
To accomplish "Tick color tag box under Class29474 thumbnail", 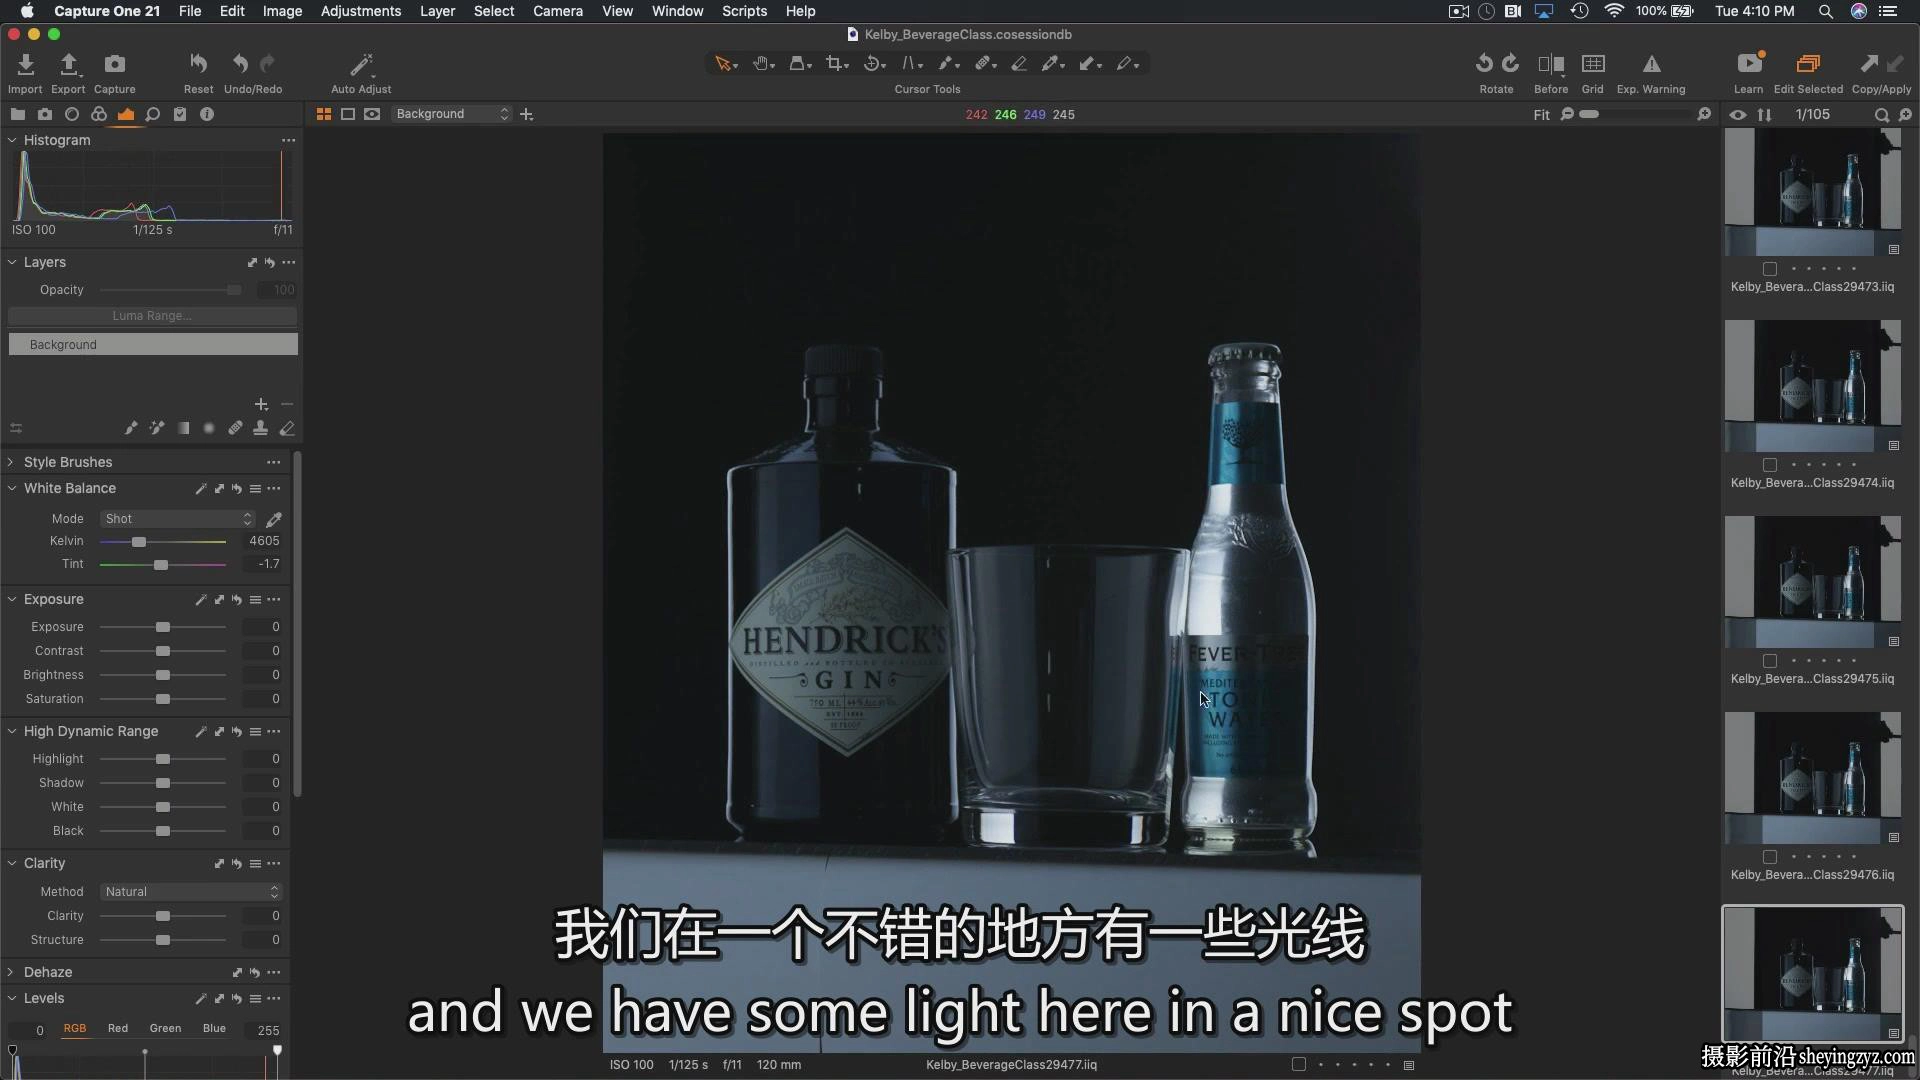I will coord(1770,465).
